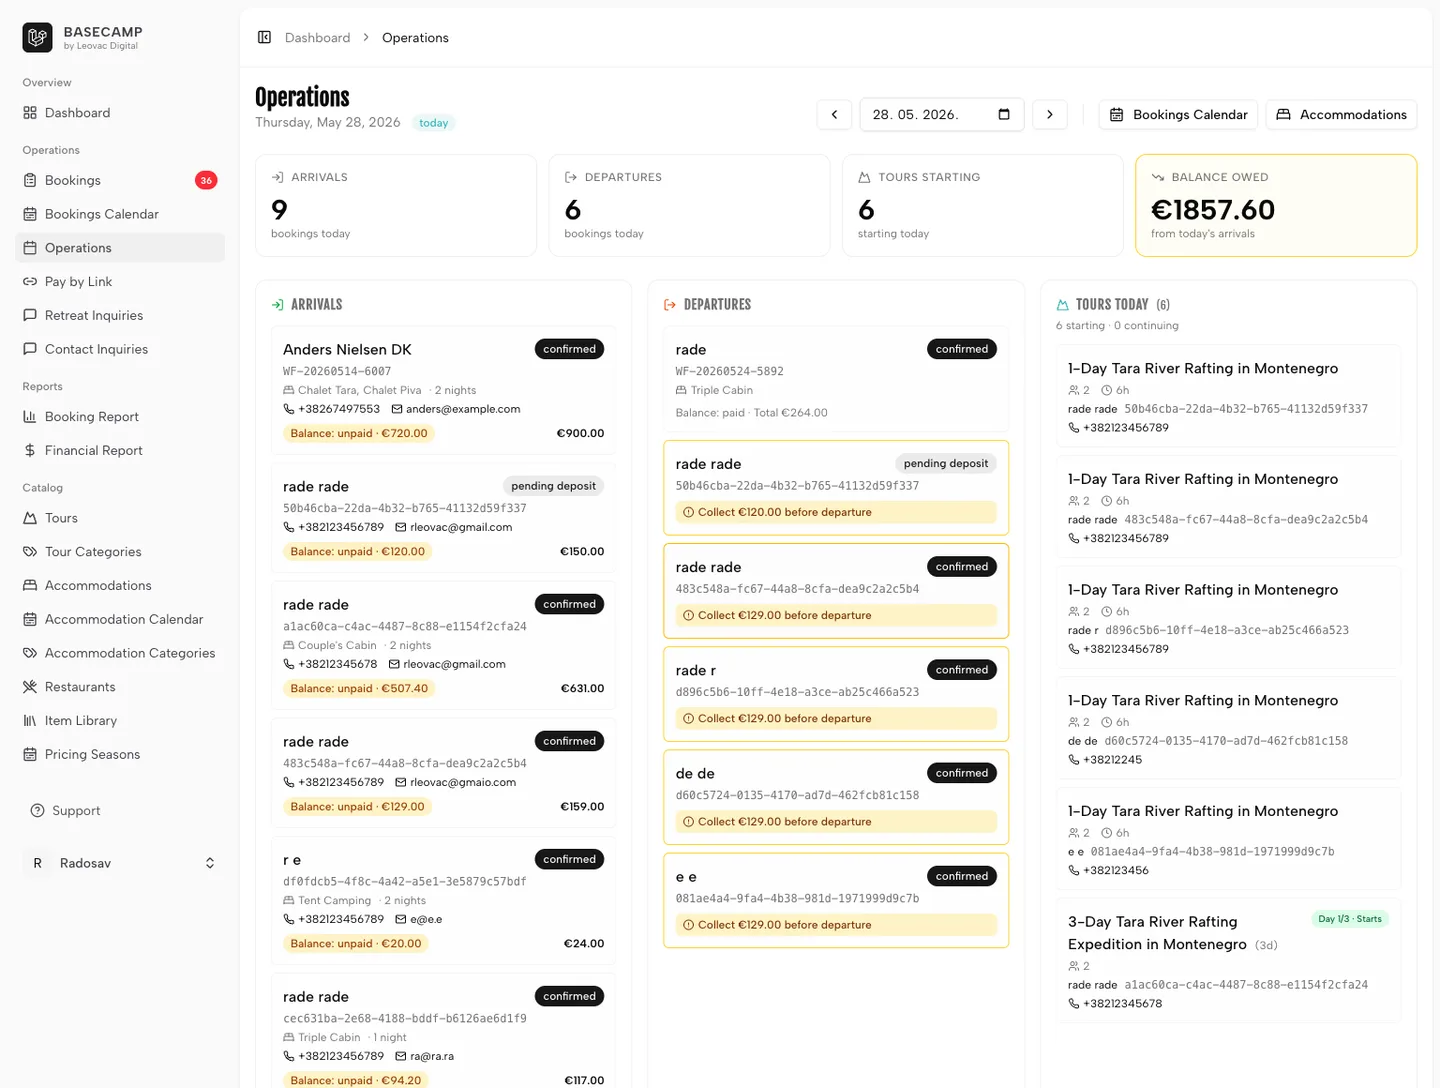
Task: Click phone icon next to +38267497553
Action: [x=289, y=409]
